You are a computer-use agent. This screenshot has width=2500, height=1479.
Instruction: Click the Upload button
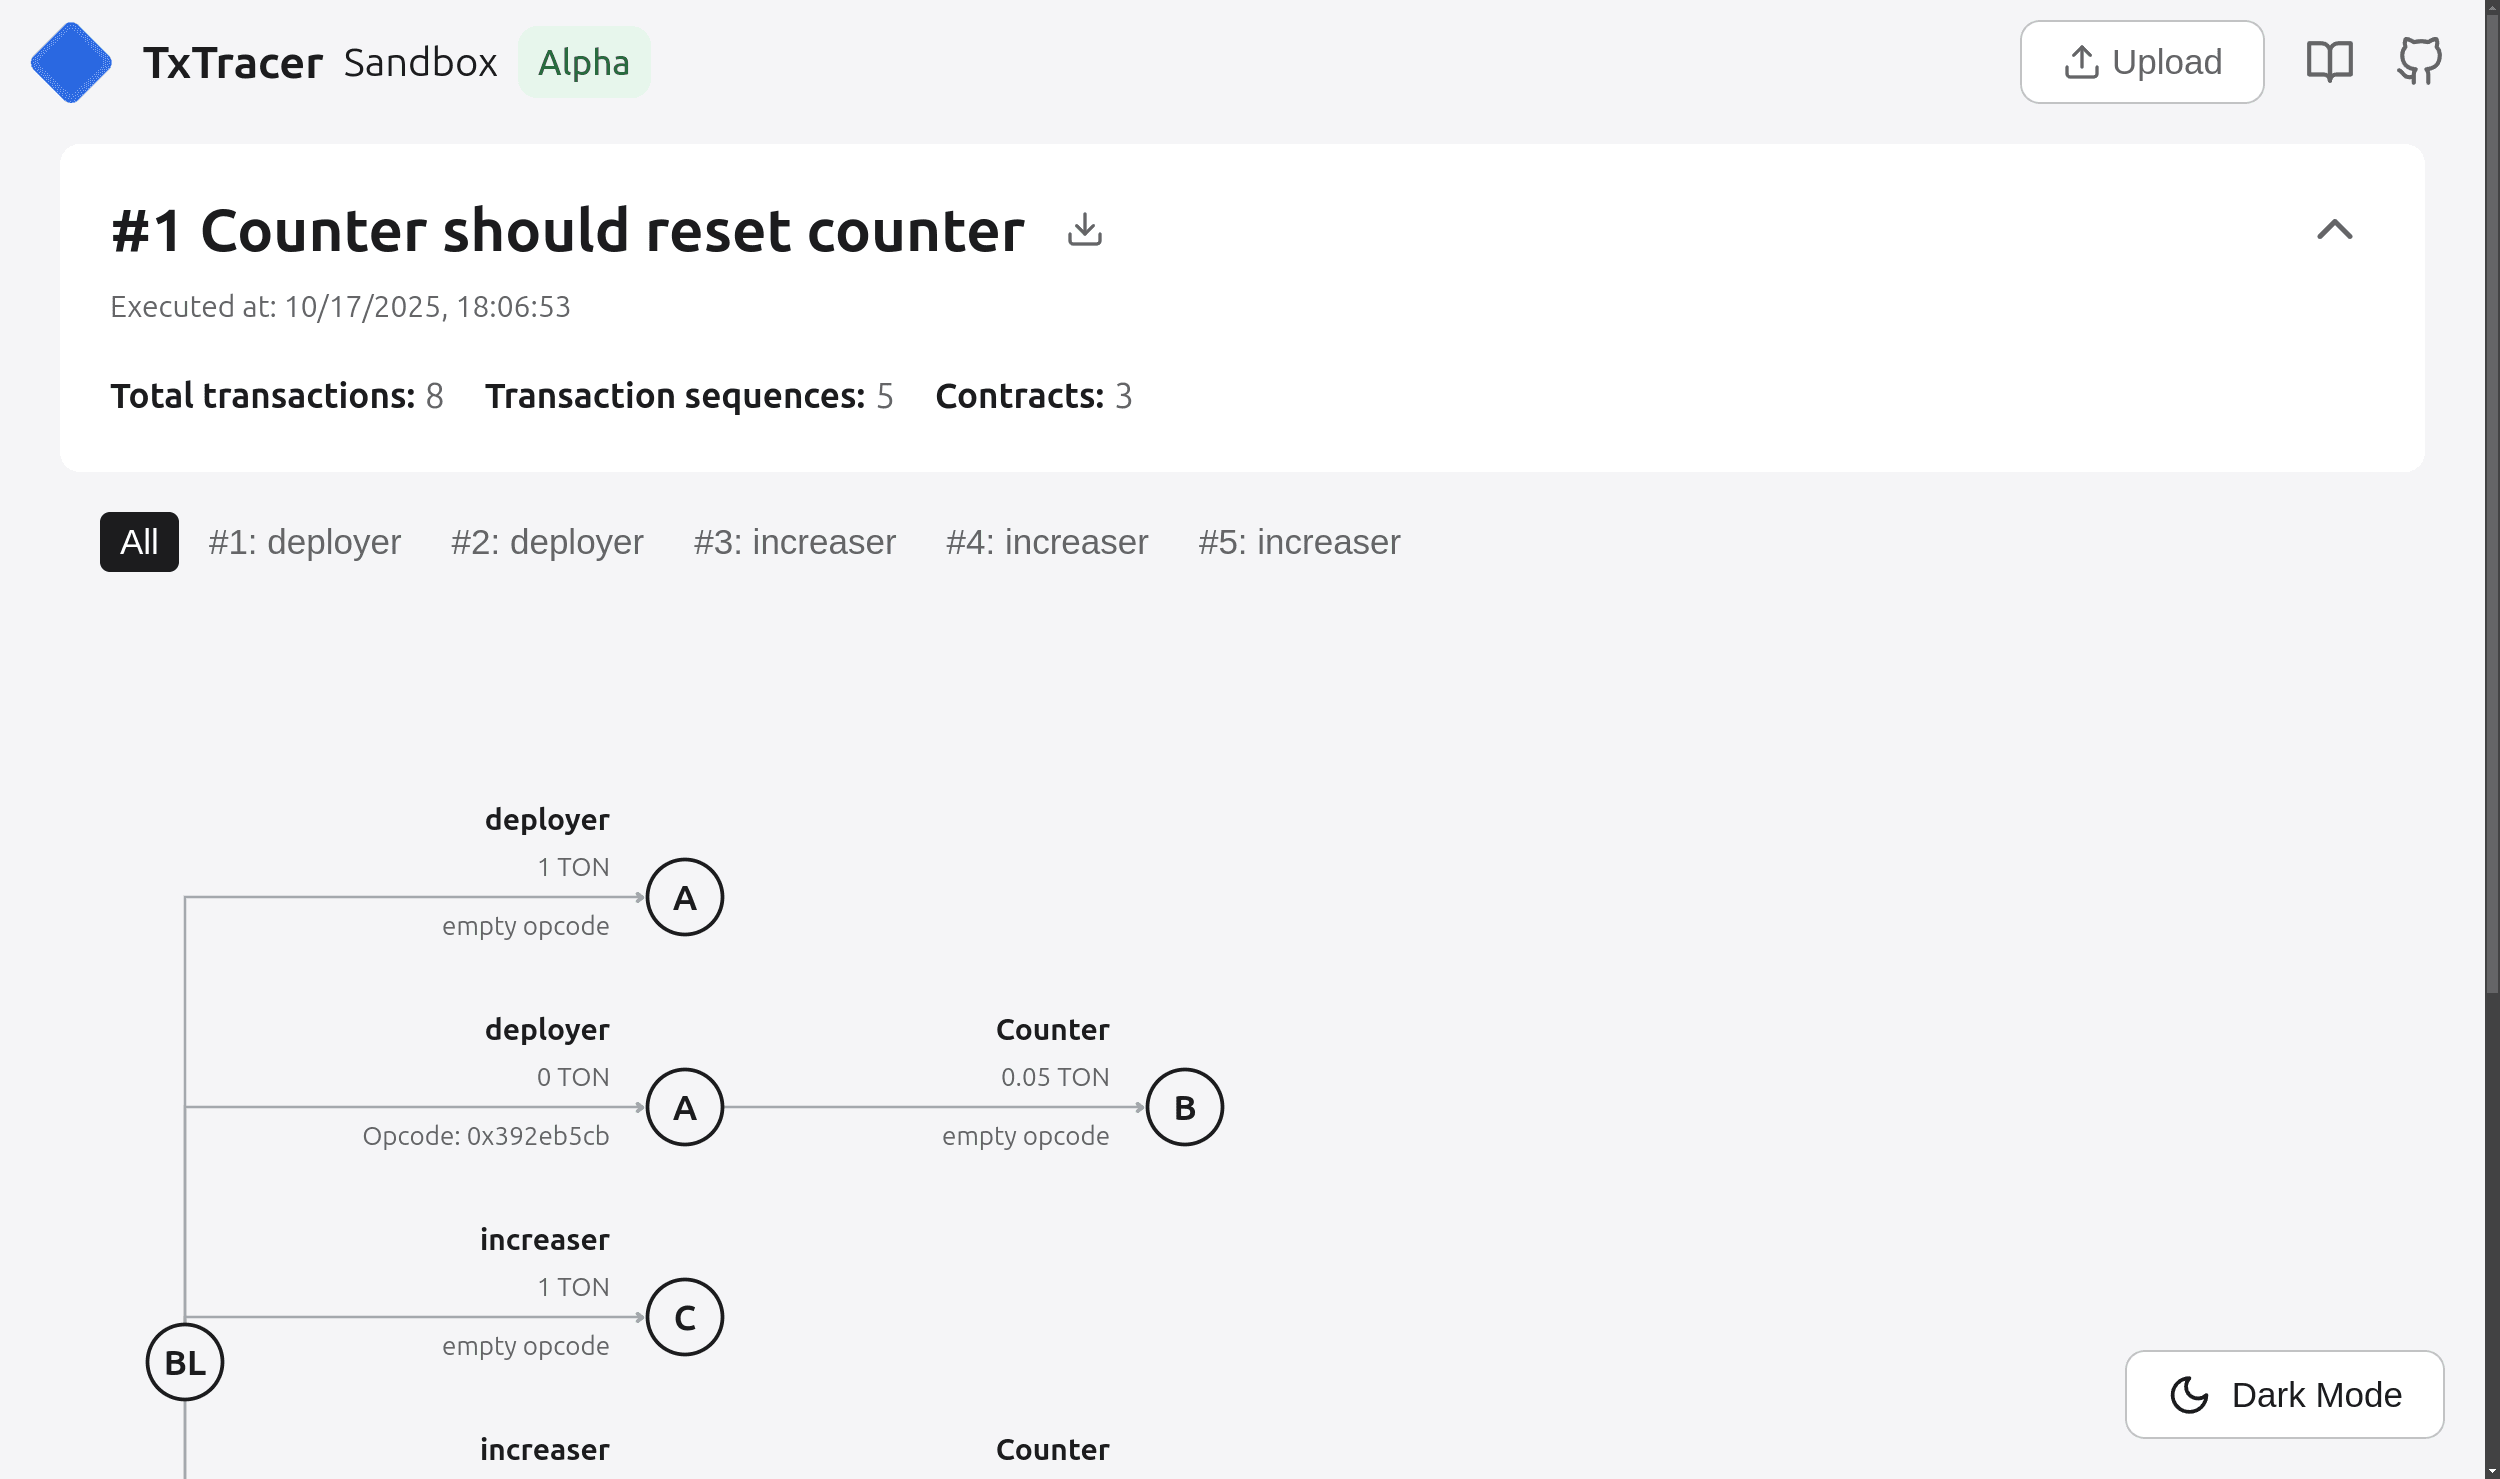(2142, 62)
